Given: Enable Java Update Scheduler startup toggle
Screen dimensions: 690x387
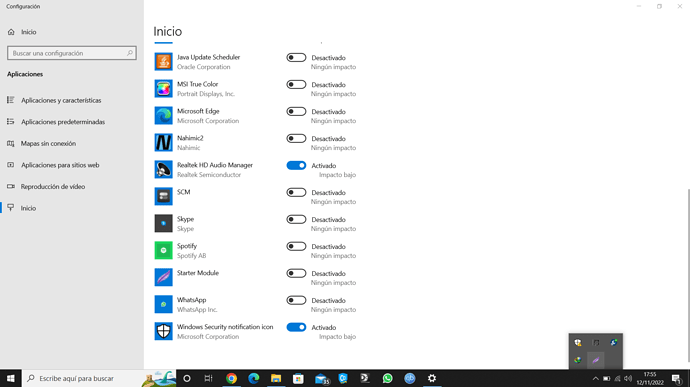Looking at the screenshot, I should pos(296,58).
